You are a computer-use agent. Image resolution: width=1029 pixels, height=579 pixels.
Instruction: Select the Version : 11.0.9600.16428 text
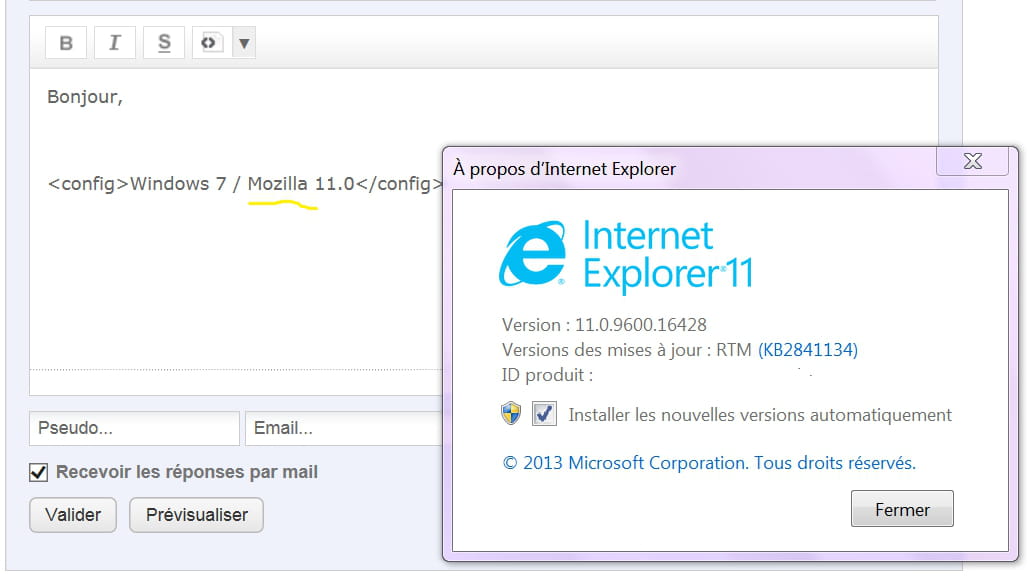click(x=604, y=325)
